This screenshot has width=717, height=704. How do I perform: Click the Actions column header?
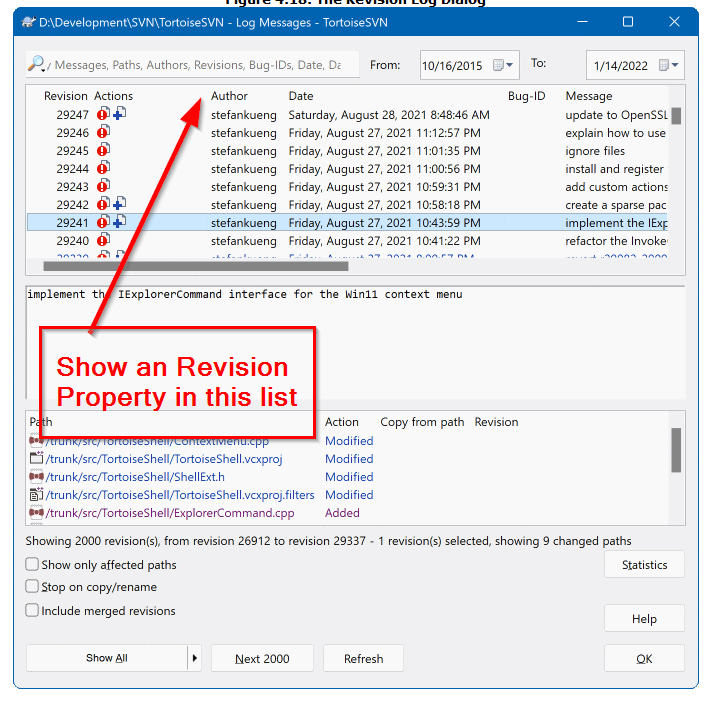click(x=113, y=96)
